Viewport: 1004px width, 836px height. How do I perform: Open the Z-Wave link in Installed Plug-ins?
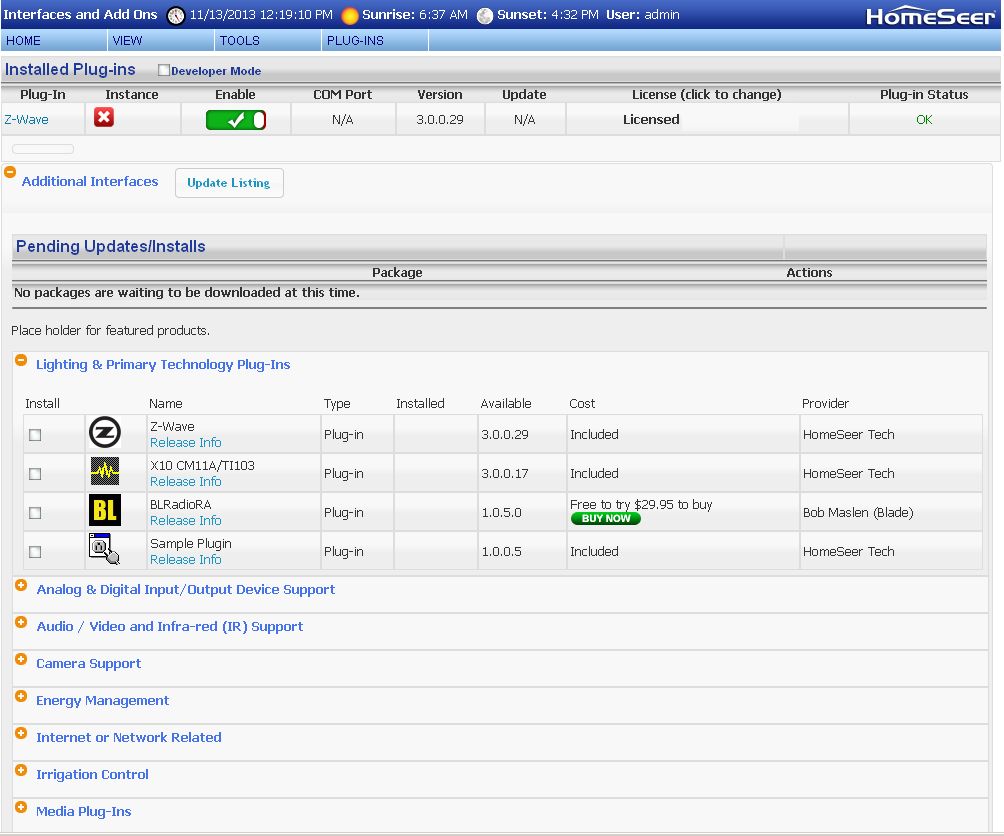26,120
